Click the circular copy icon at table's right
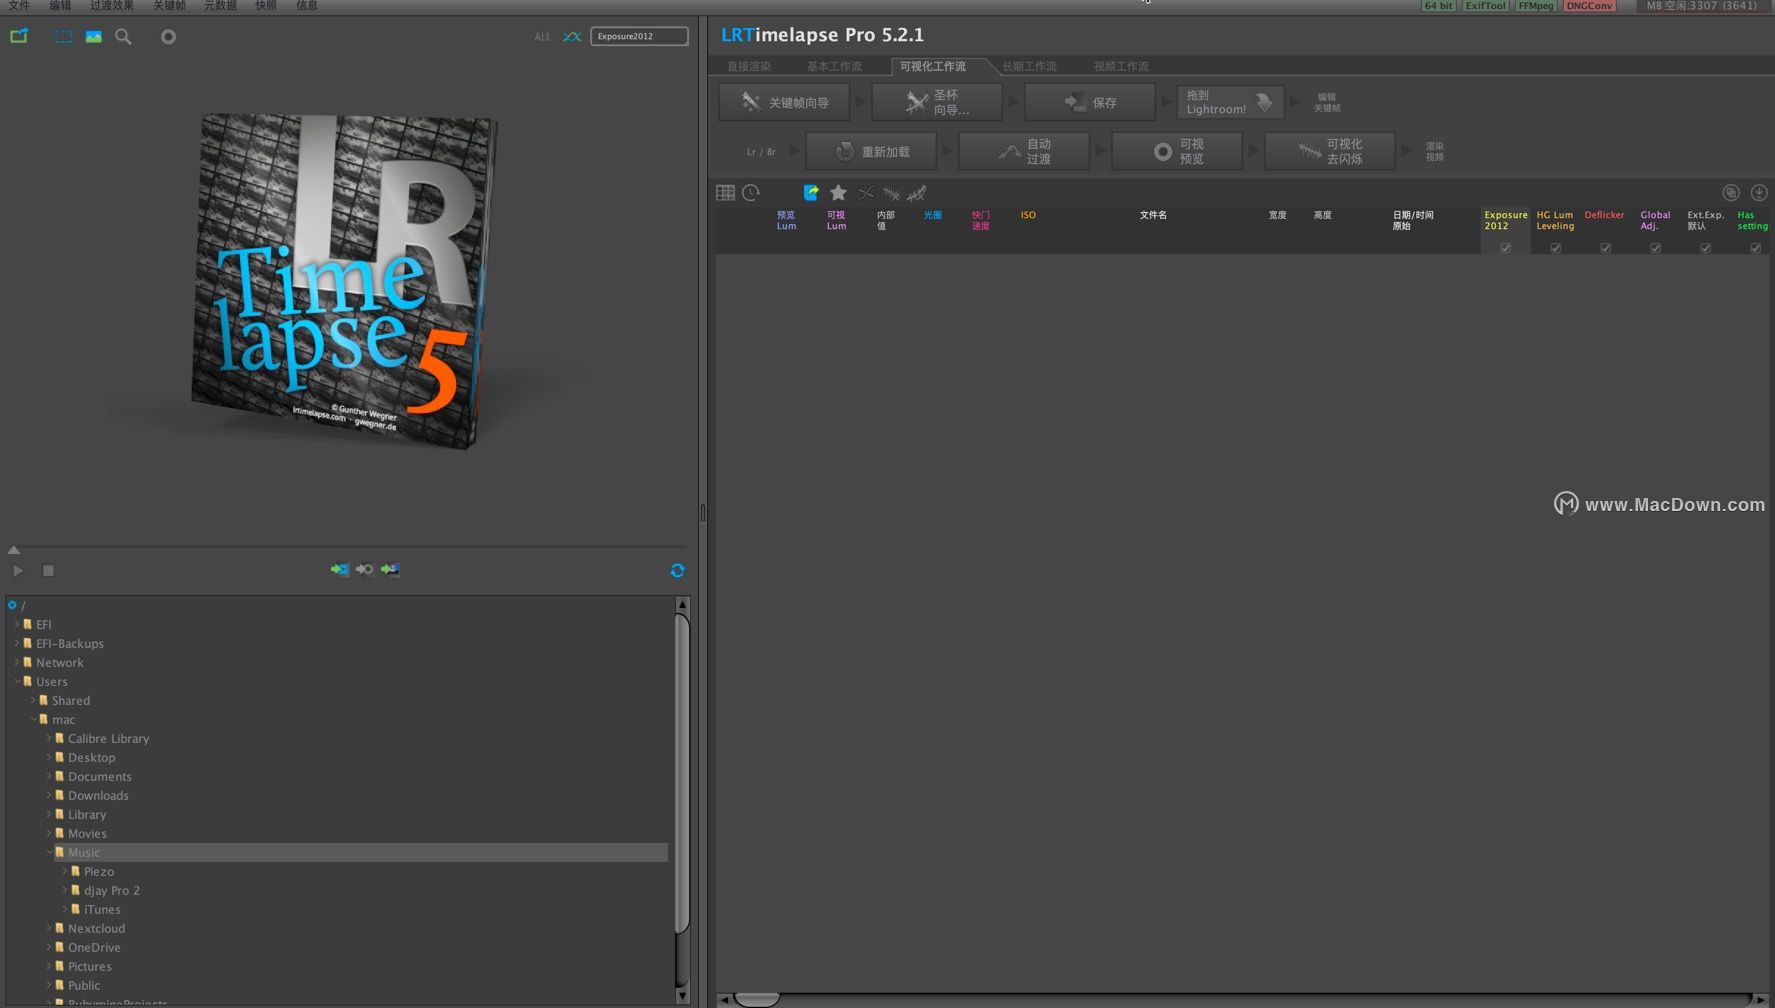 1731,192
